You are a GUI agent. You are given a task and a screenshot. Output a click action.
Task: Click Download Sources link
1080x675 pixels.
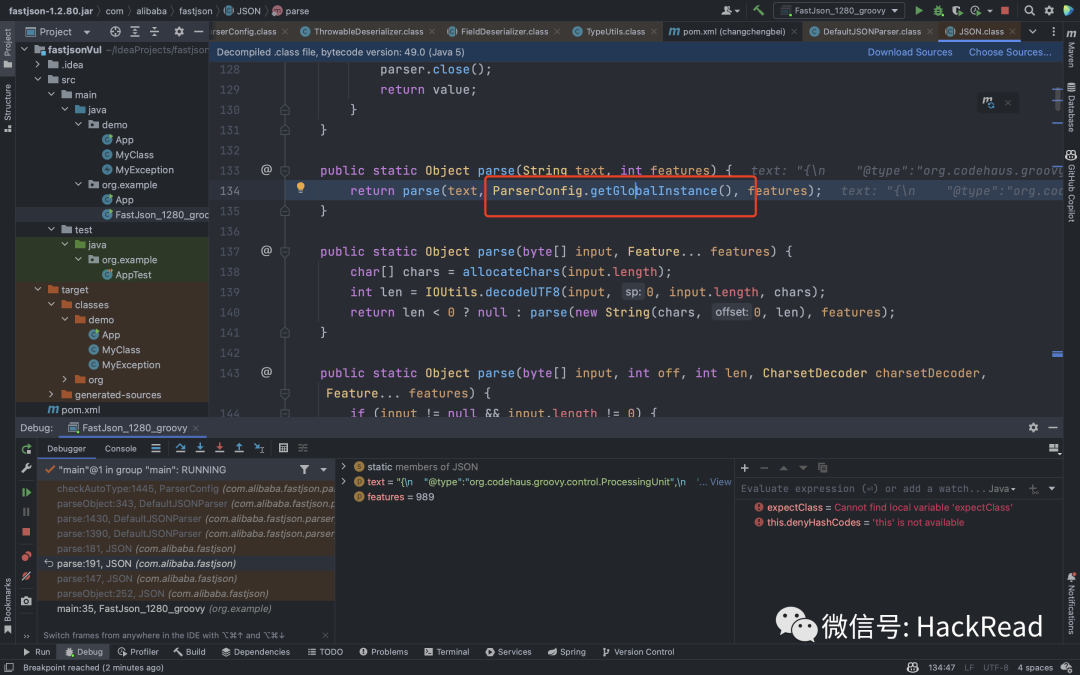(x=909, y=52)
